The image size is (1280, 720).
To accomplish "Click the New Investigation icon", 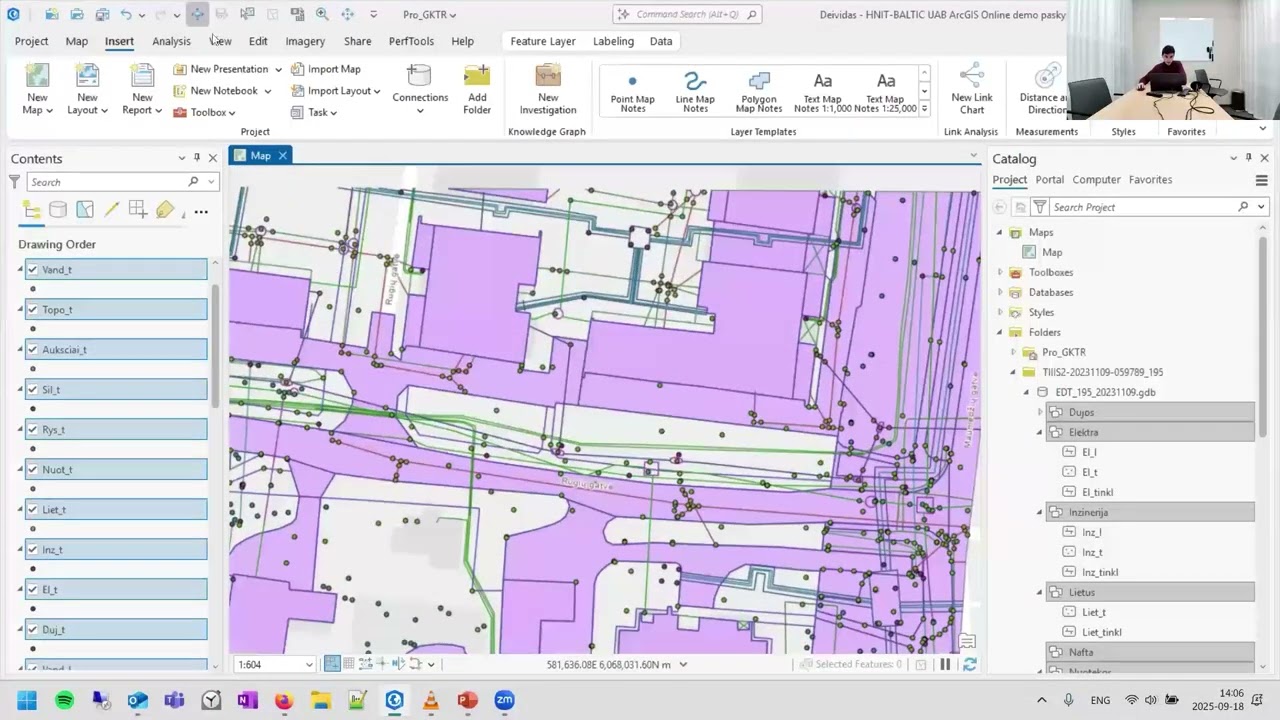I will 548,76.
